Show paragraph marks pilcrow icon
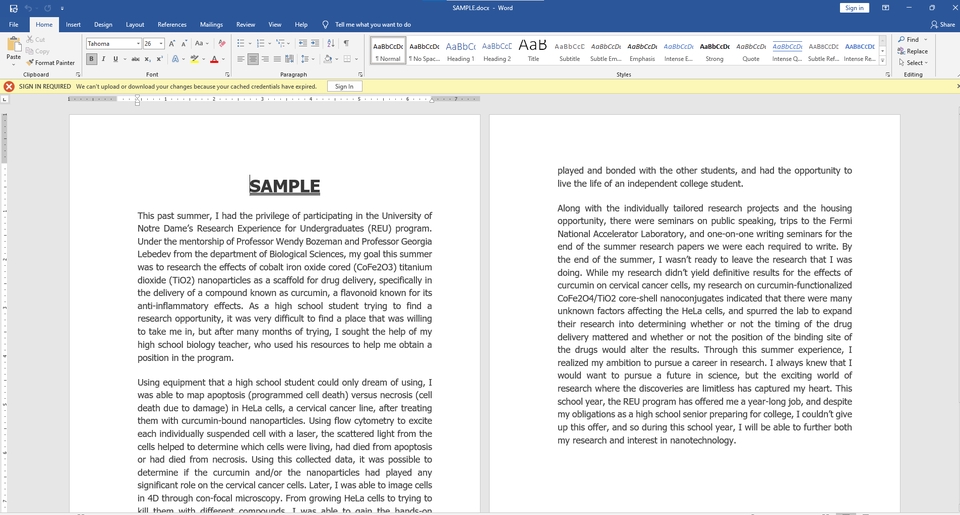Screen dimensions: 960x515 (347, 43)
